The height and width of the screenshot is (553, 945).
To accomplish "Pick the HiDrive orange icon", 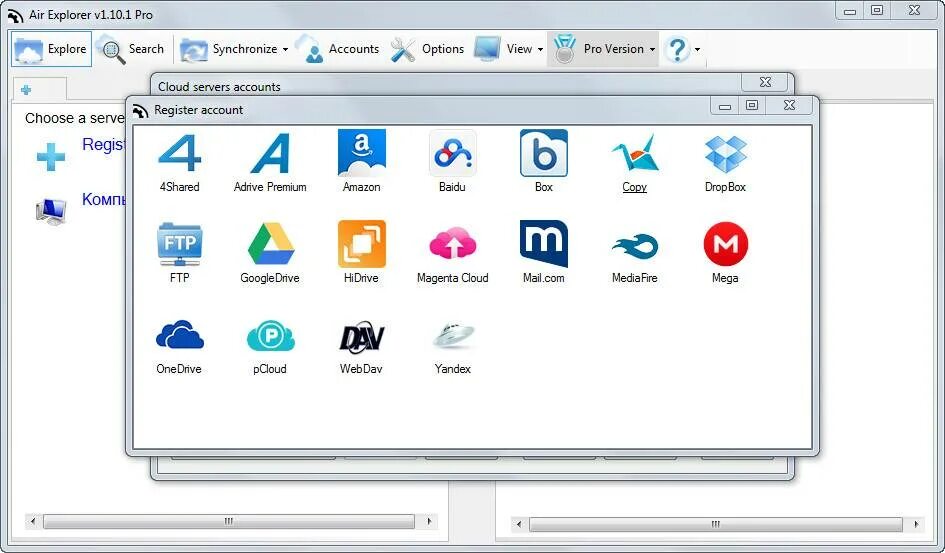I will pyautogui.click(x=362, y=244).
